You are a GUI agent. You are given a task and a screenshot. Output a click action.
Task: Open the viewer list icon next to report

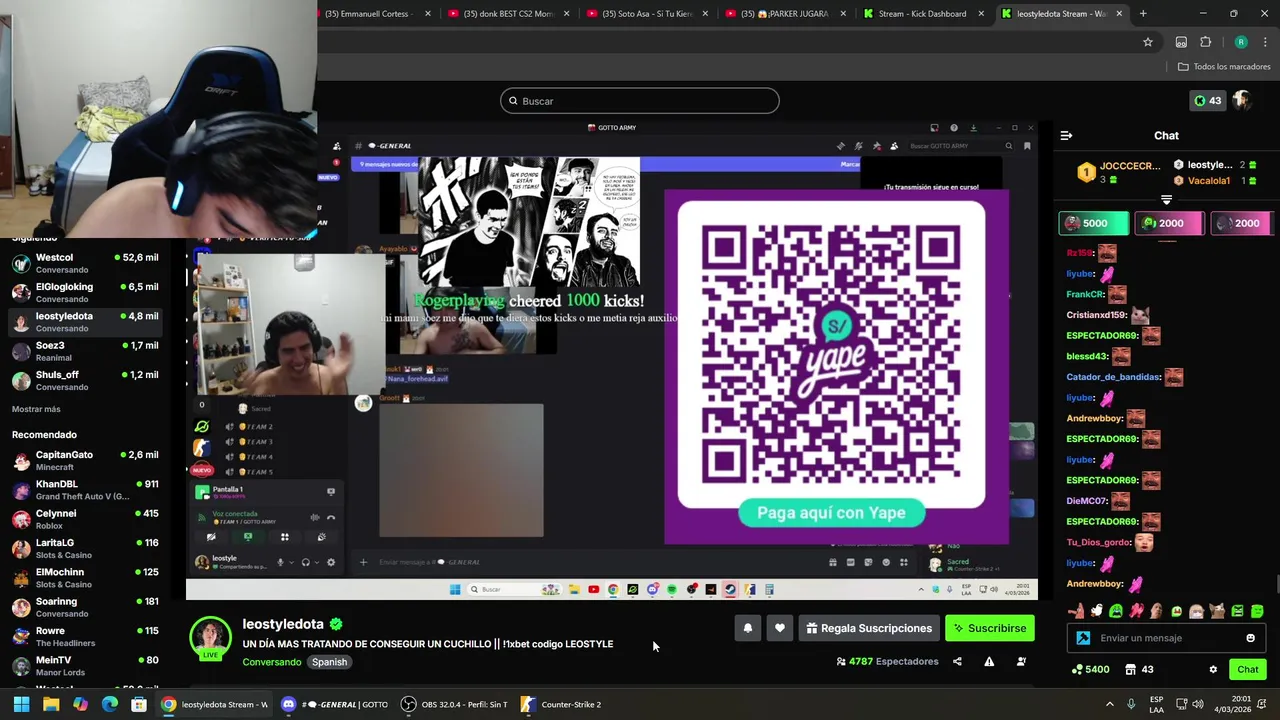click(x=1021, y=661)
